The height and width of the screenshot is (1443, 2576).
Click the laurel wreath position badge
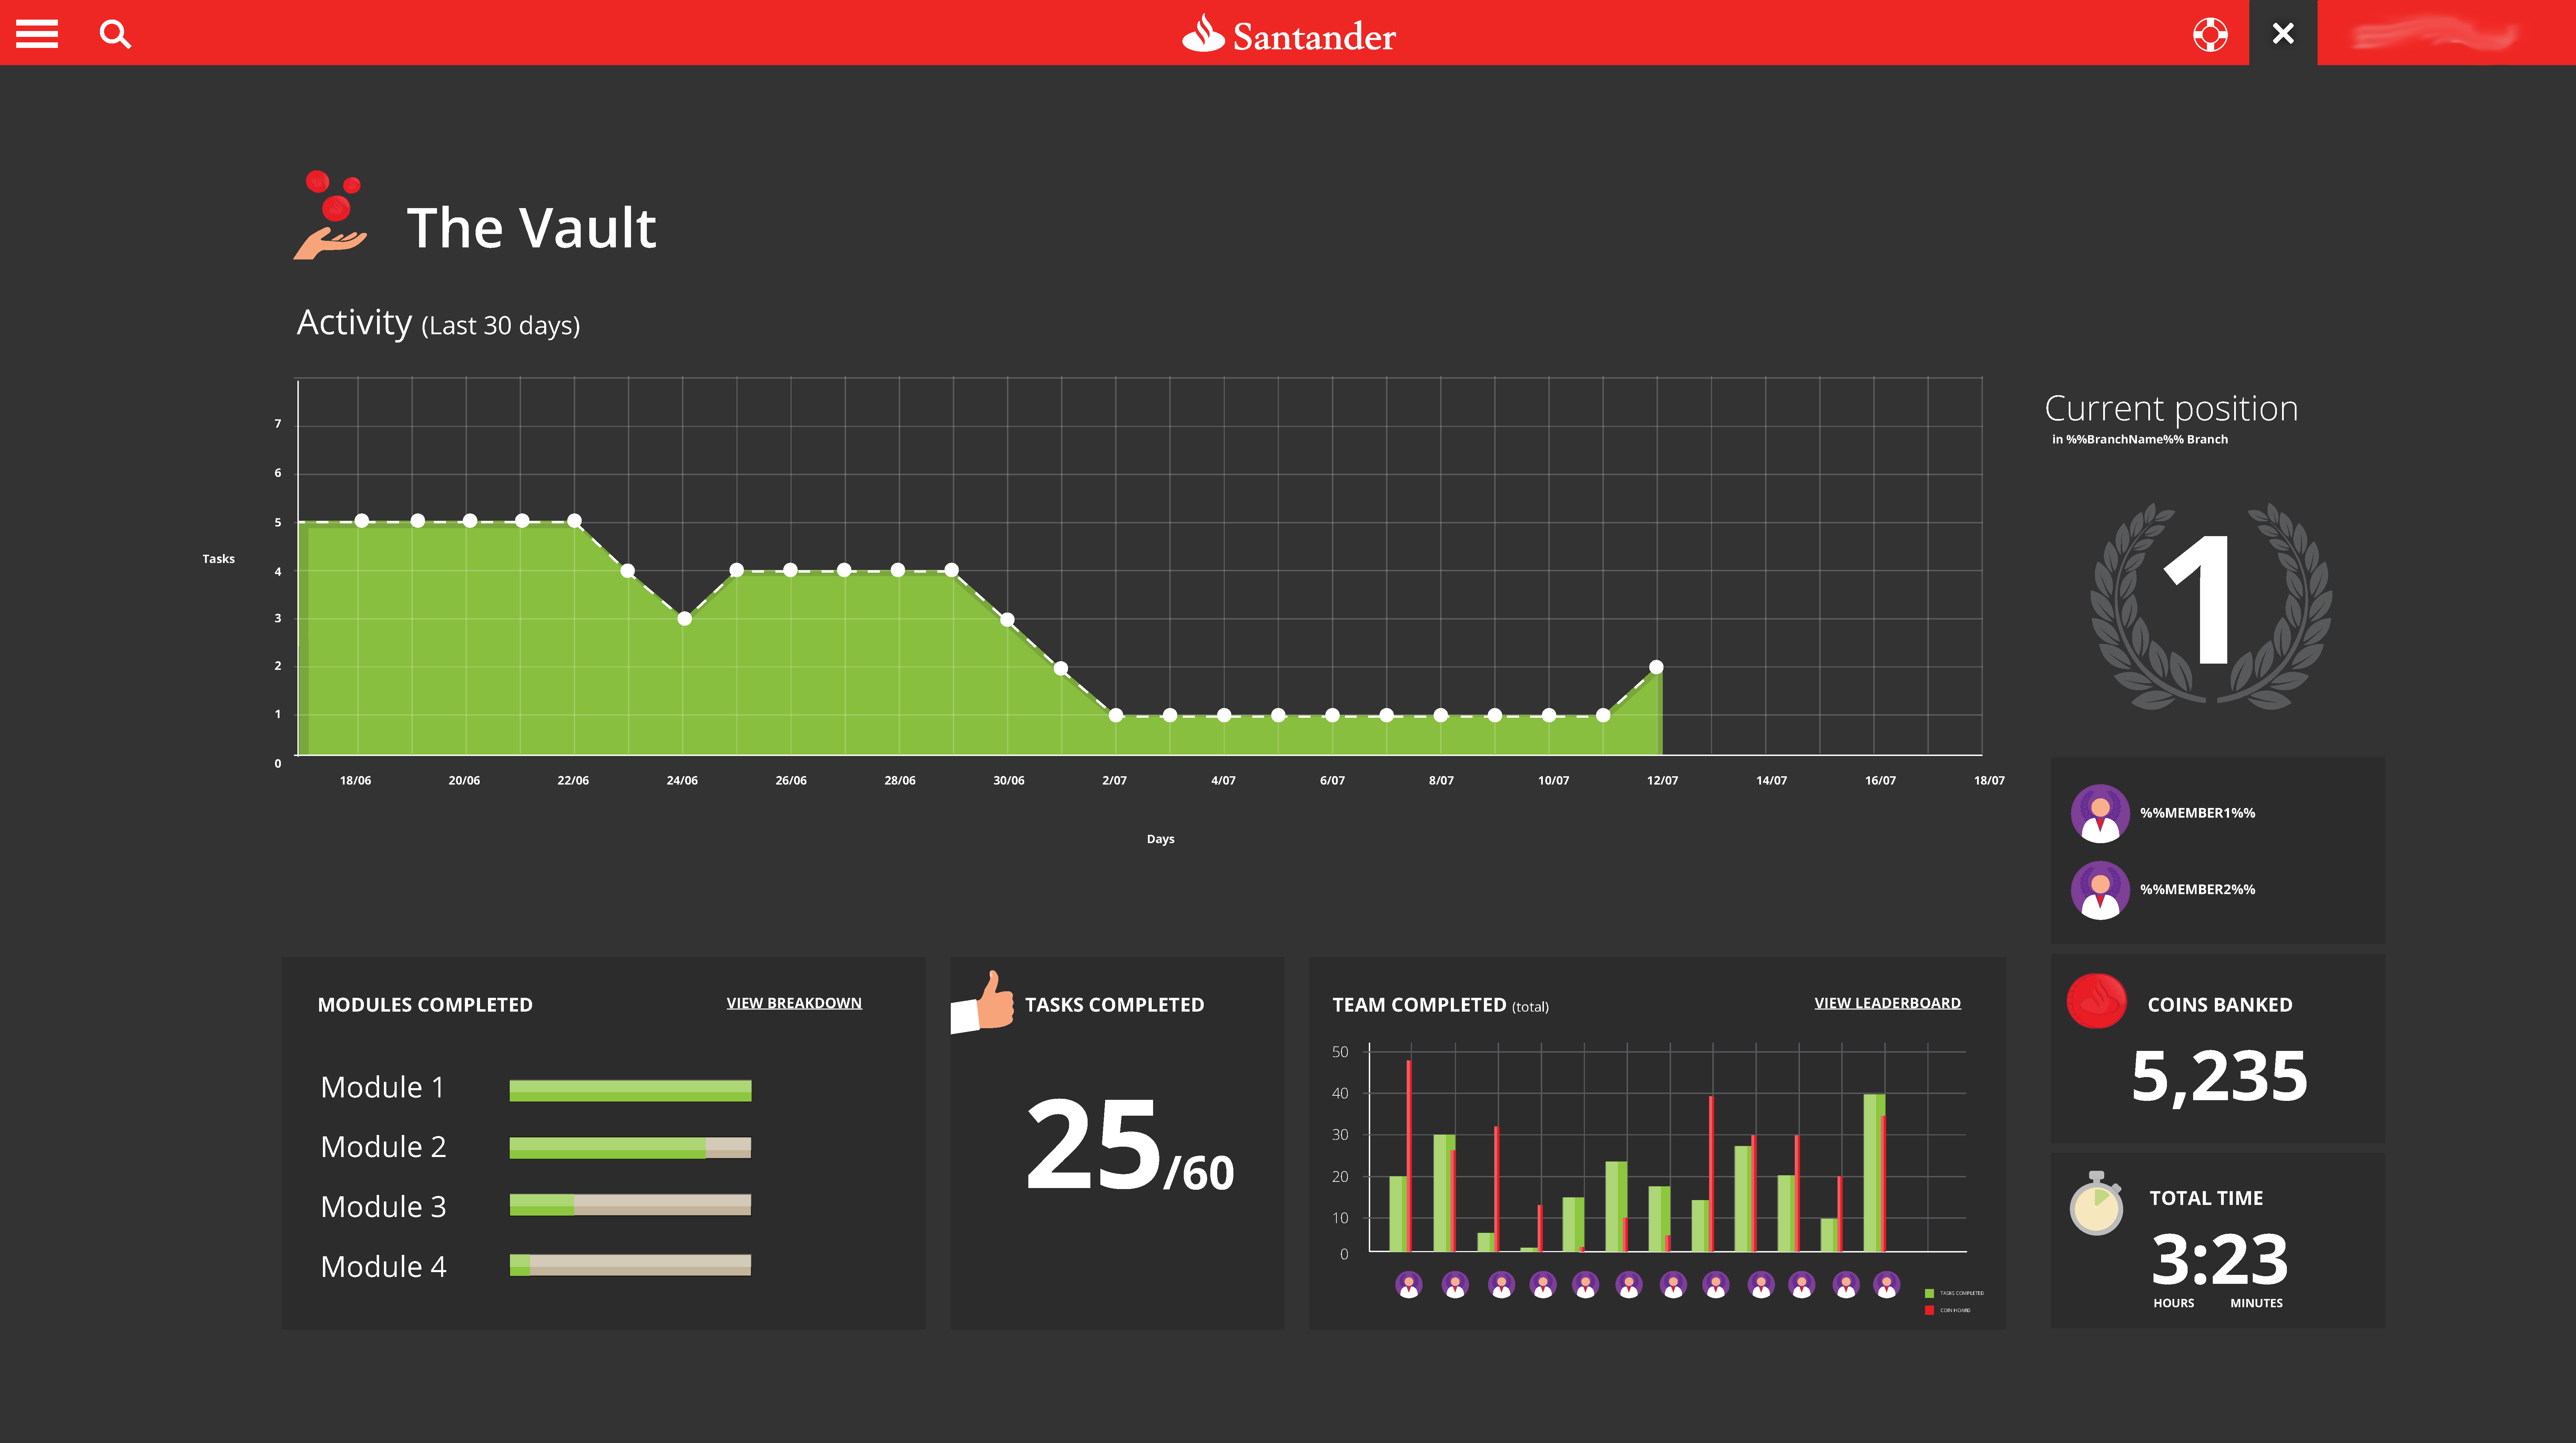pyautogui.click(x=2211, y=606)
